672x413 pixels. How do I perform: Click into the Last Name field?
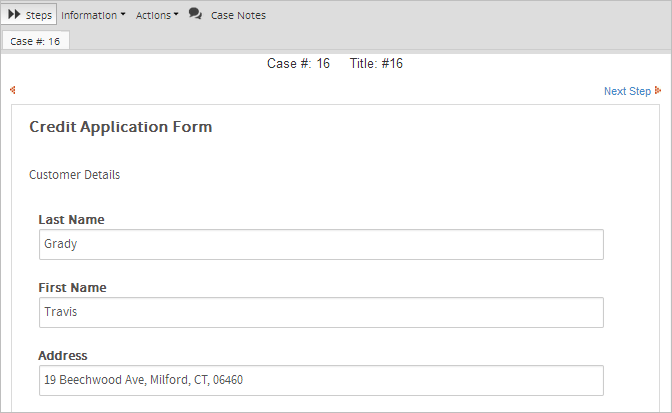tap(320, 244)
